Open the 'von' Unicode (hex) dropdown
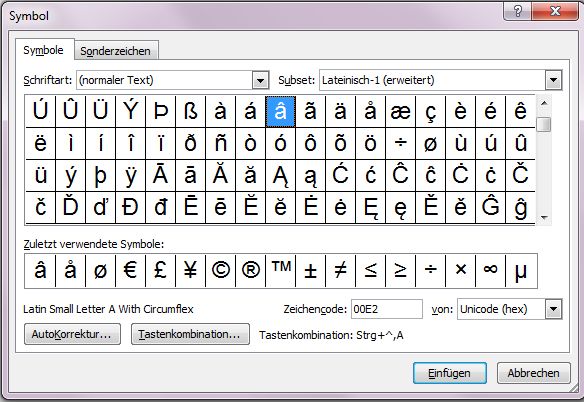The width and height of the screenshot is (584, 402). click(x=553, y=309)
